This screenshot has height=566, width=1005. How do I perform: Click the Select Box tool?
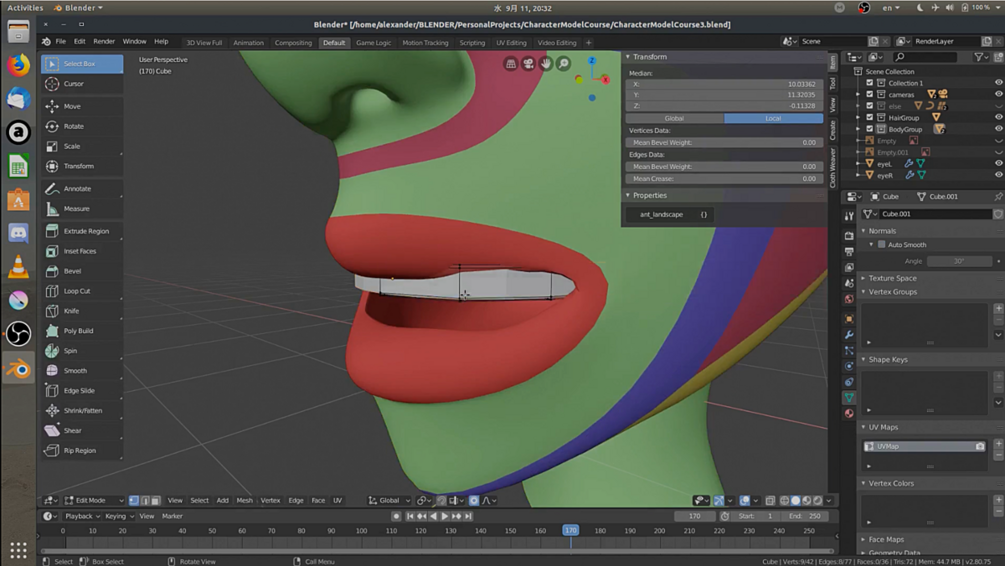82,63
